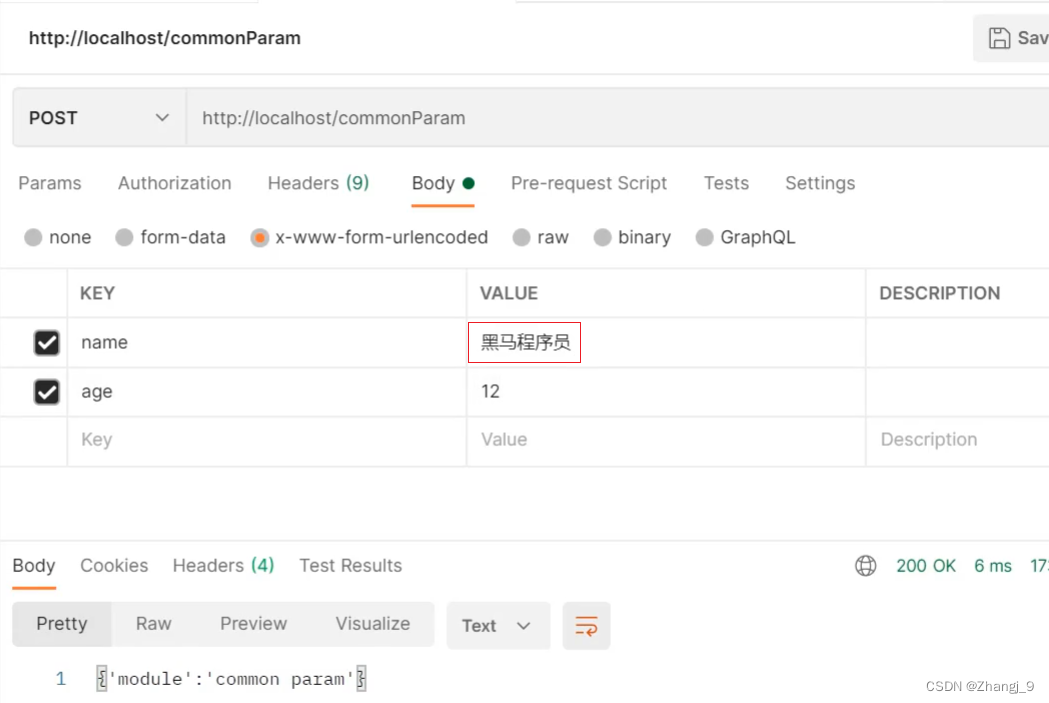Open the response Body tab

click(x=34, y=566)
